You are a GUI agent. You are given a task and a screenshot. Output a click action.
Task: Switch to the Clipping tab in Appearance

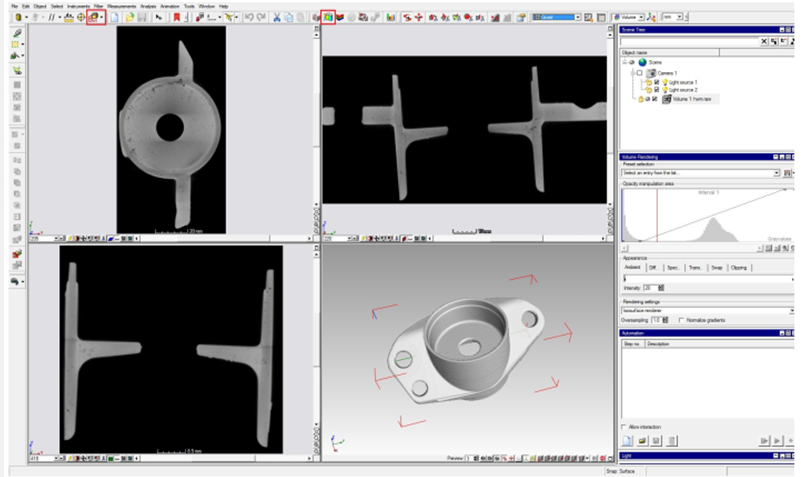[738, 267]
